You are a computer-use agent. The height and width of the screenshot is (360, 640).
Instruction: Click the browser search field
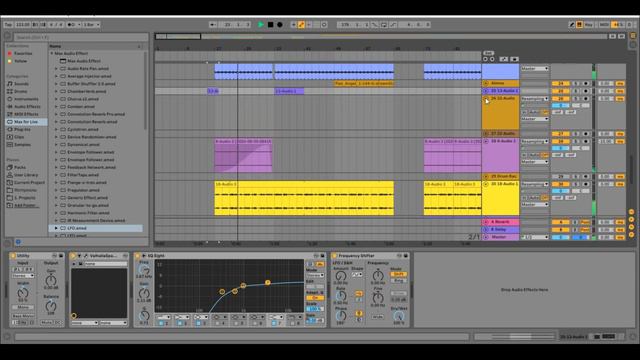coord(82,37)
